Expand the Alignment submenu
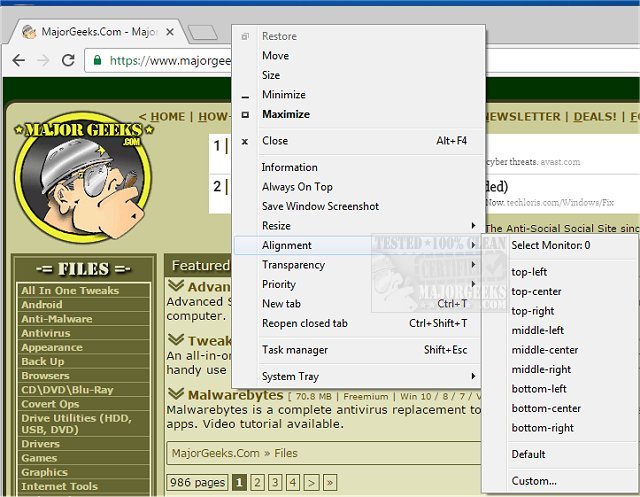Viewport: 640px width, 497px height. [358, 245]
